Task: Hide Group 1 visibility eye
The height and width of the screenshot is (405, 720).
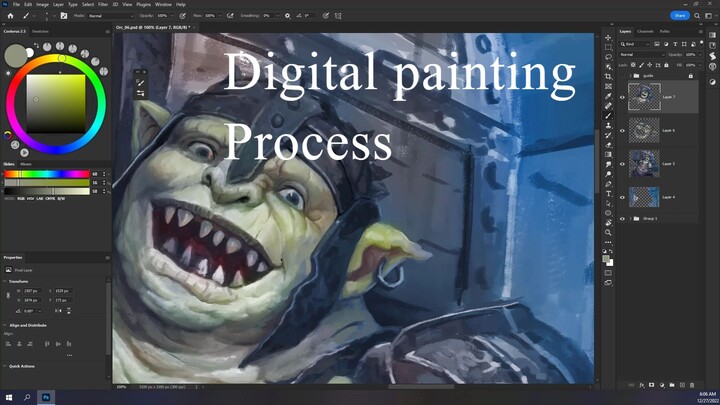Action: [622, 219]
